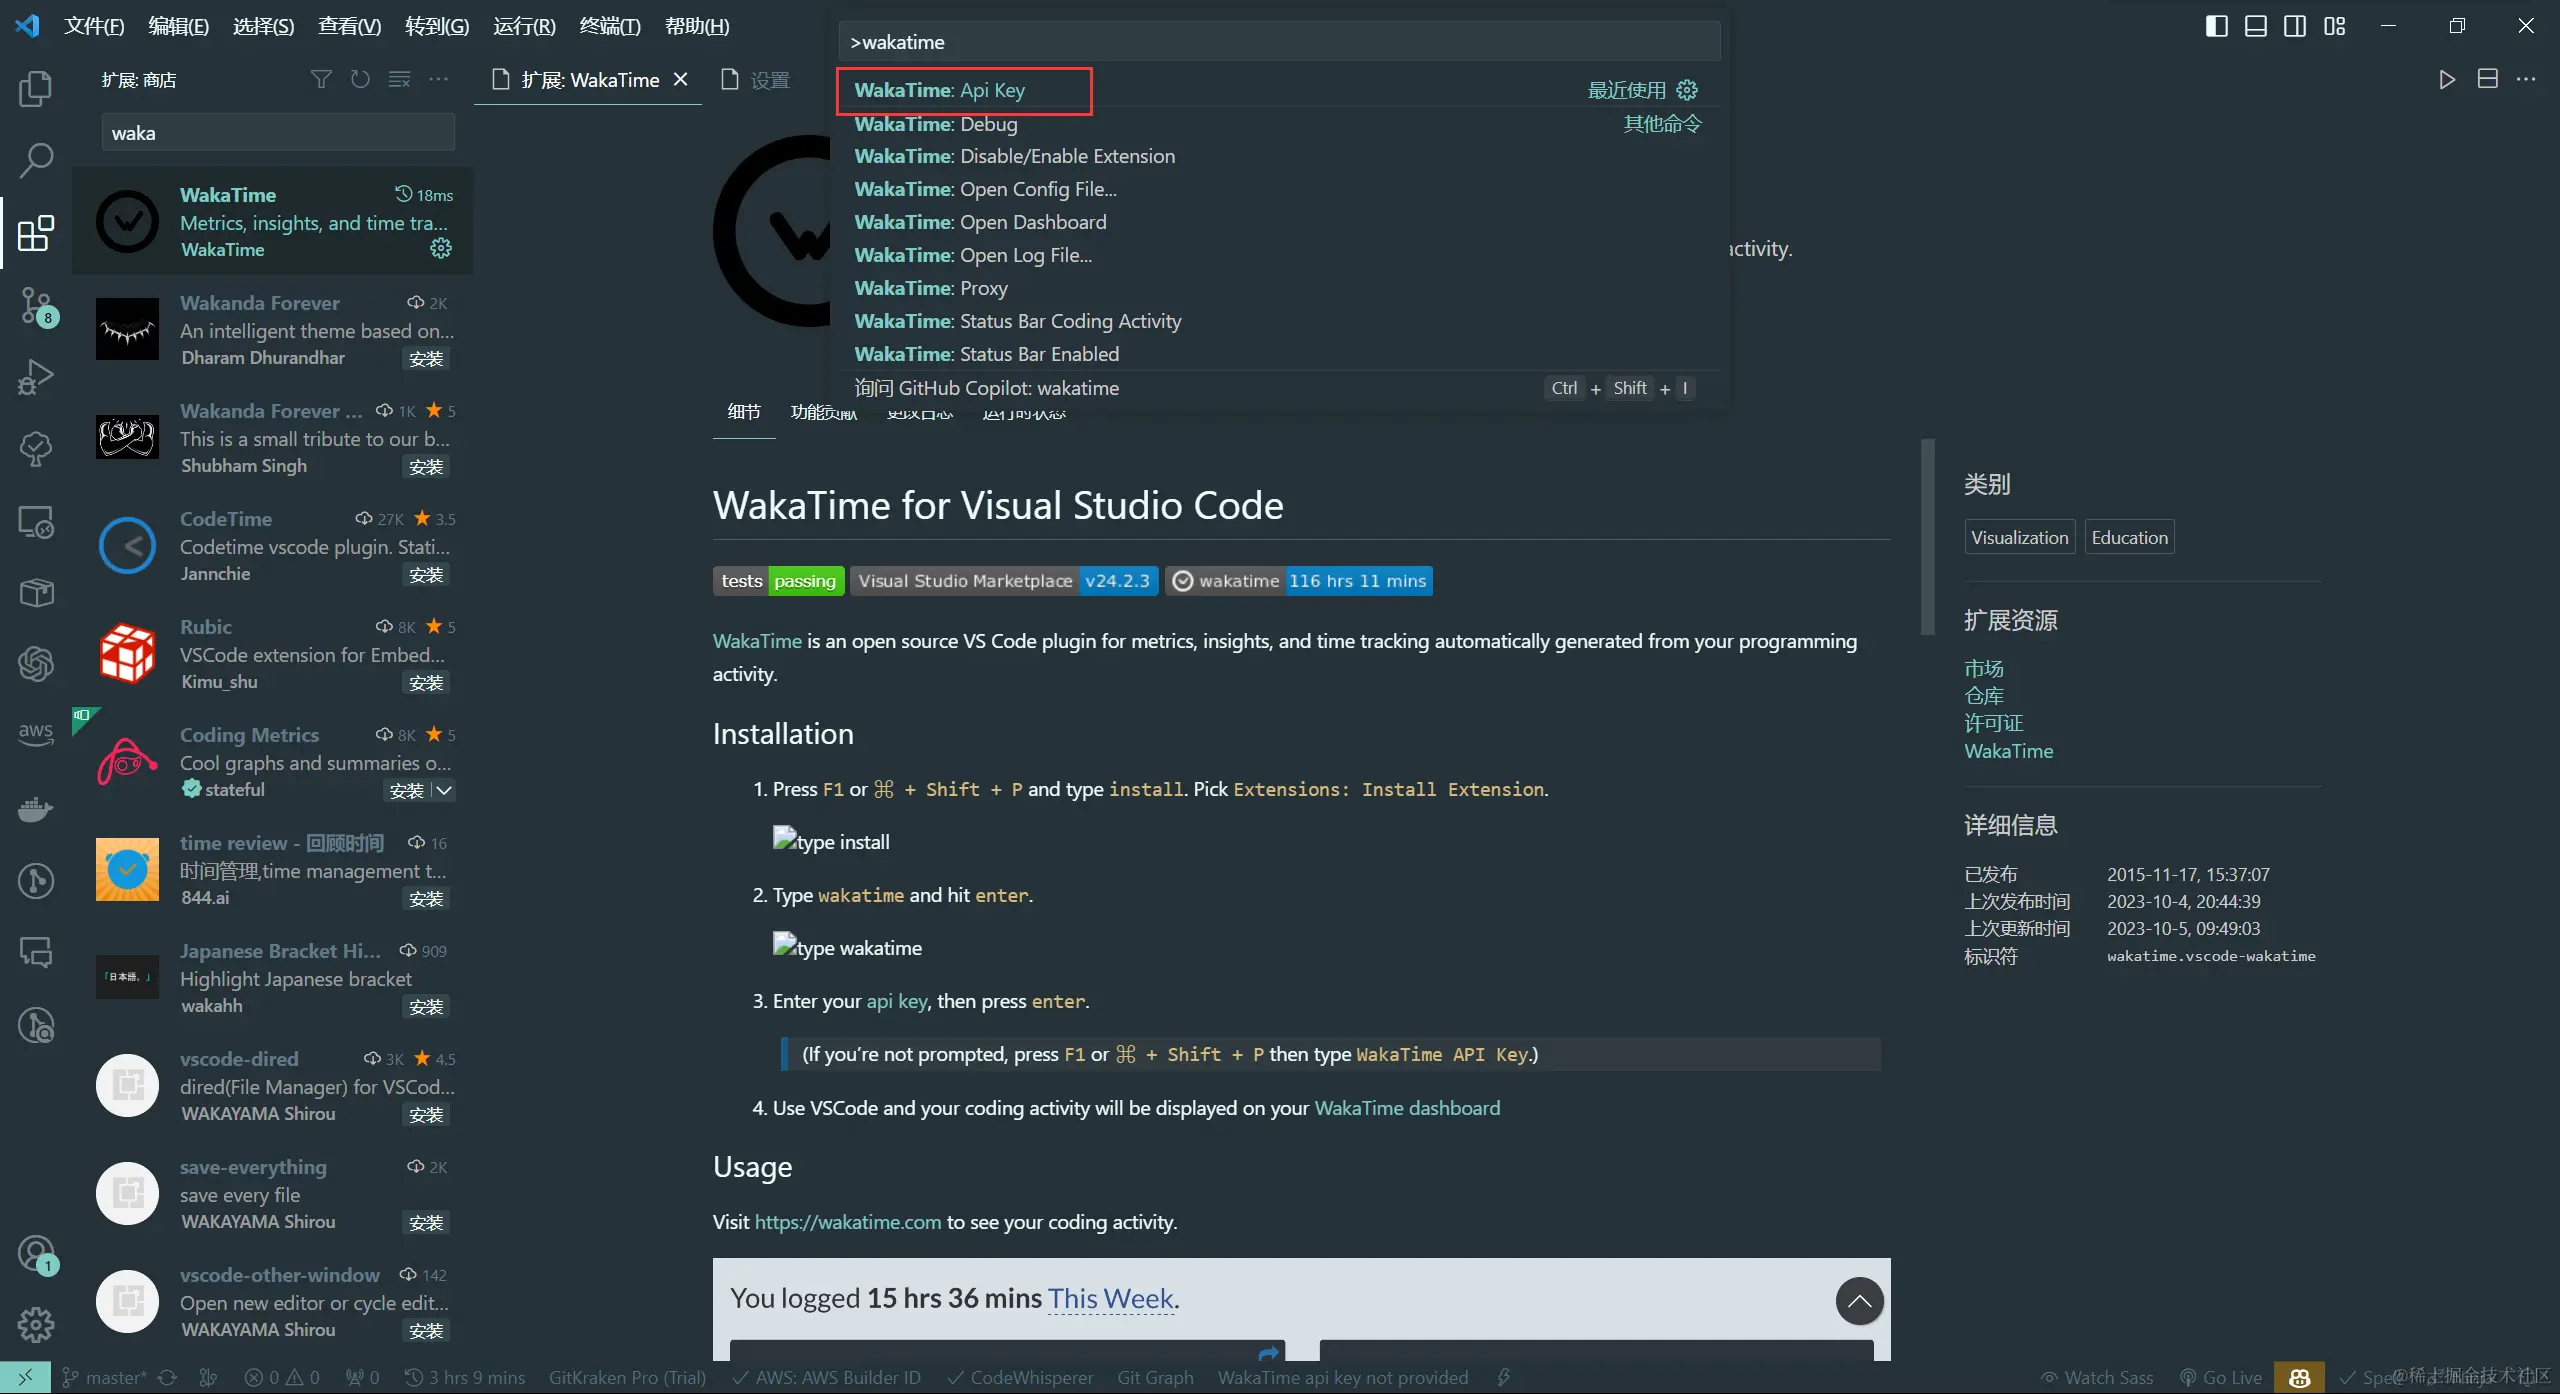Click the Copilot icon in status bar
Viewport: 2560px width, 1394px height.
click(x=2299, y=1377)
